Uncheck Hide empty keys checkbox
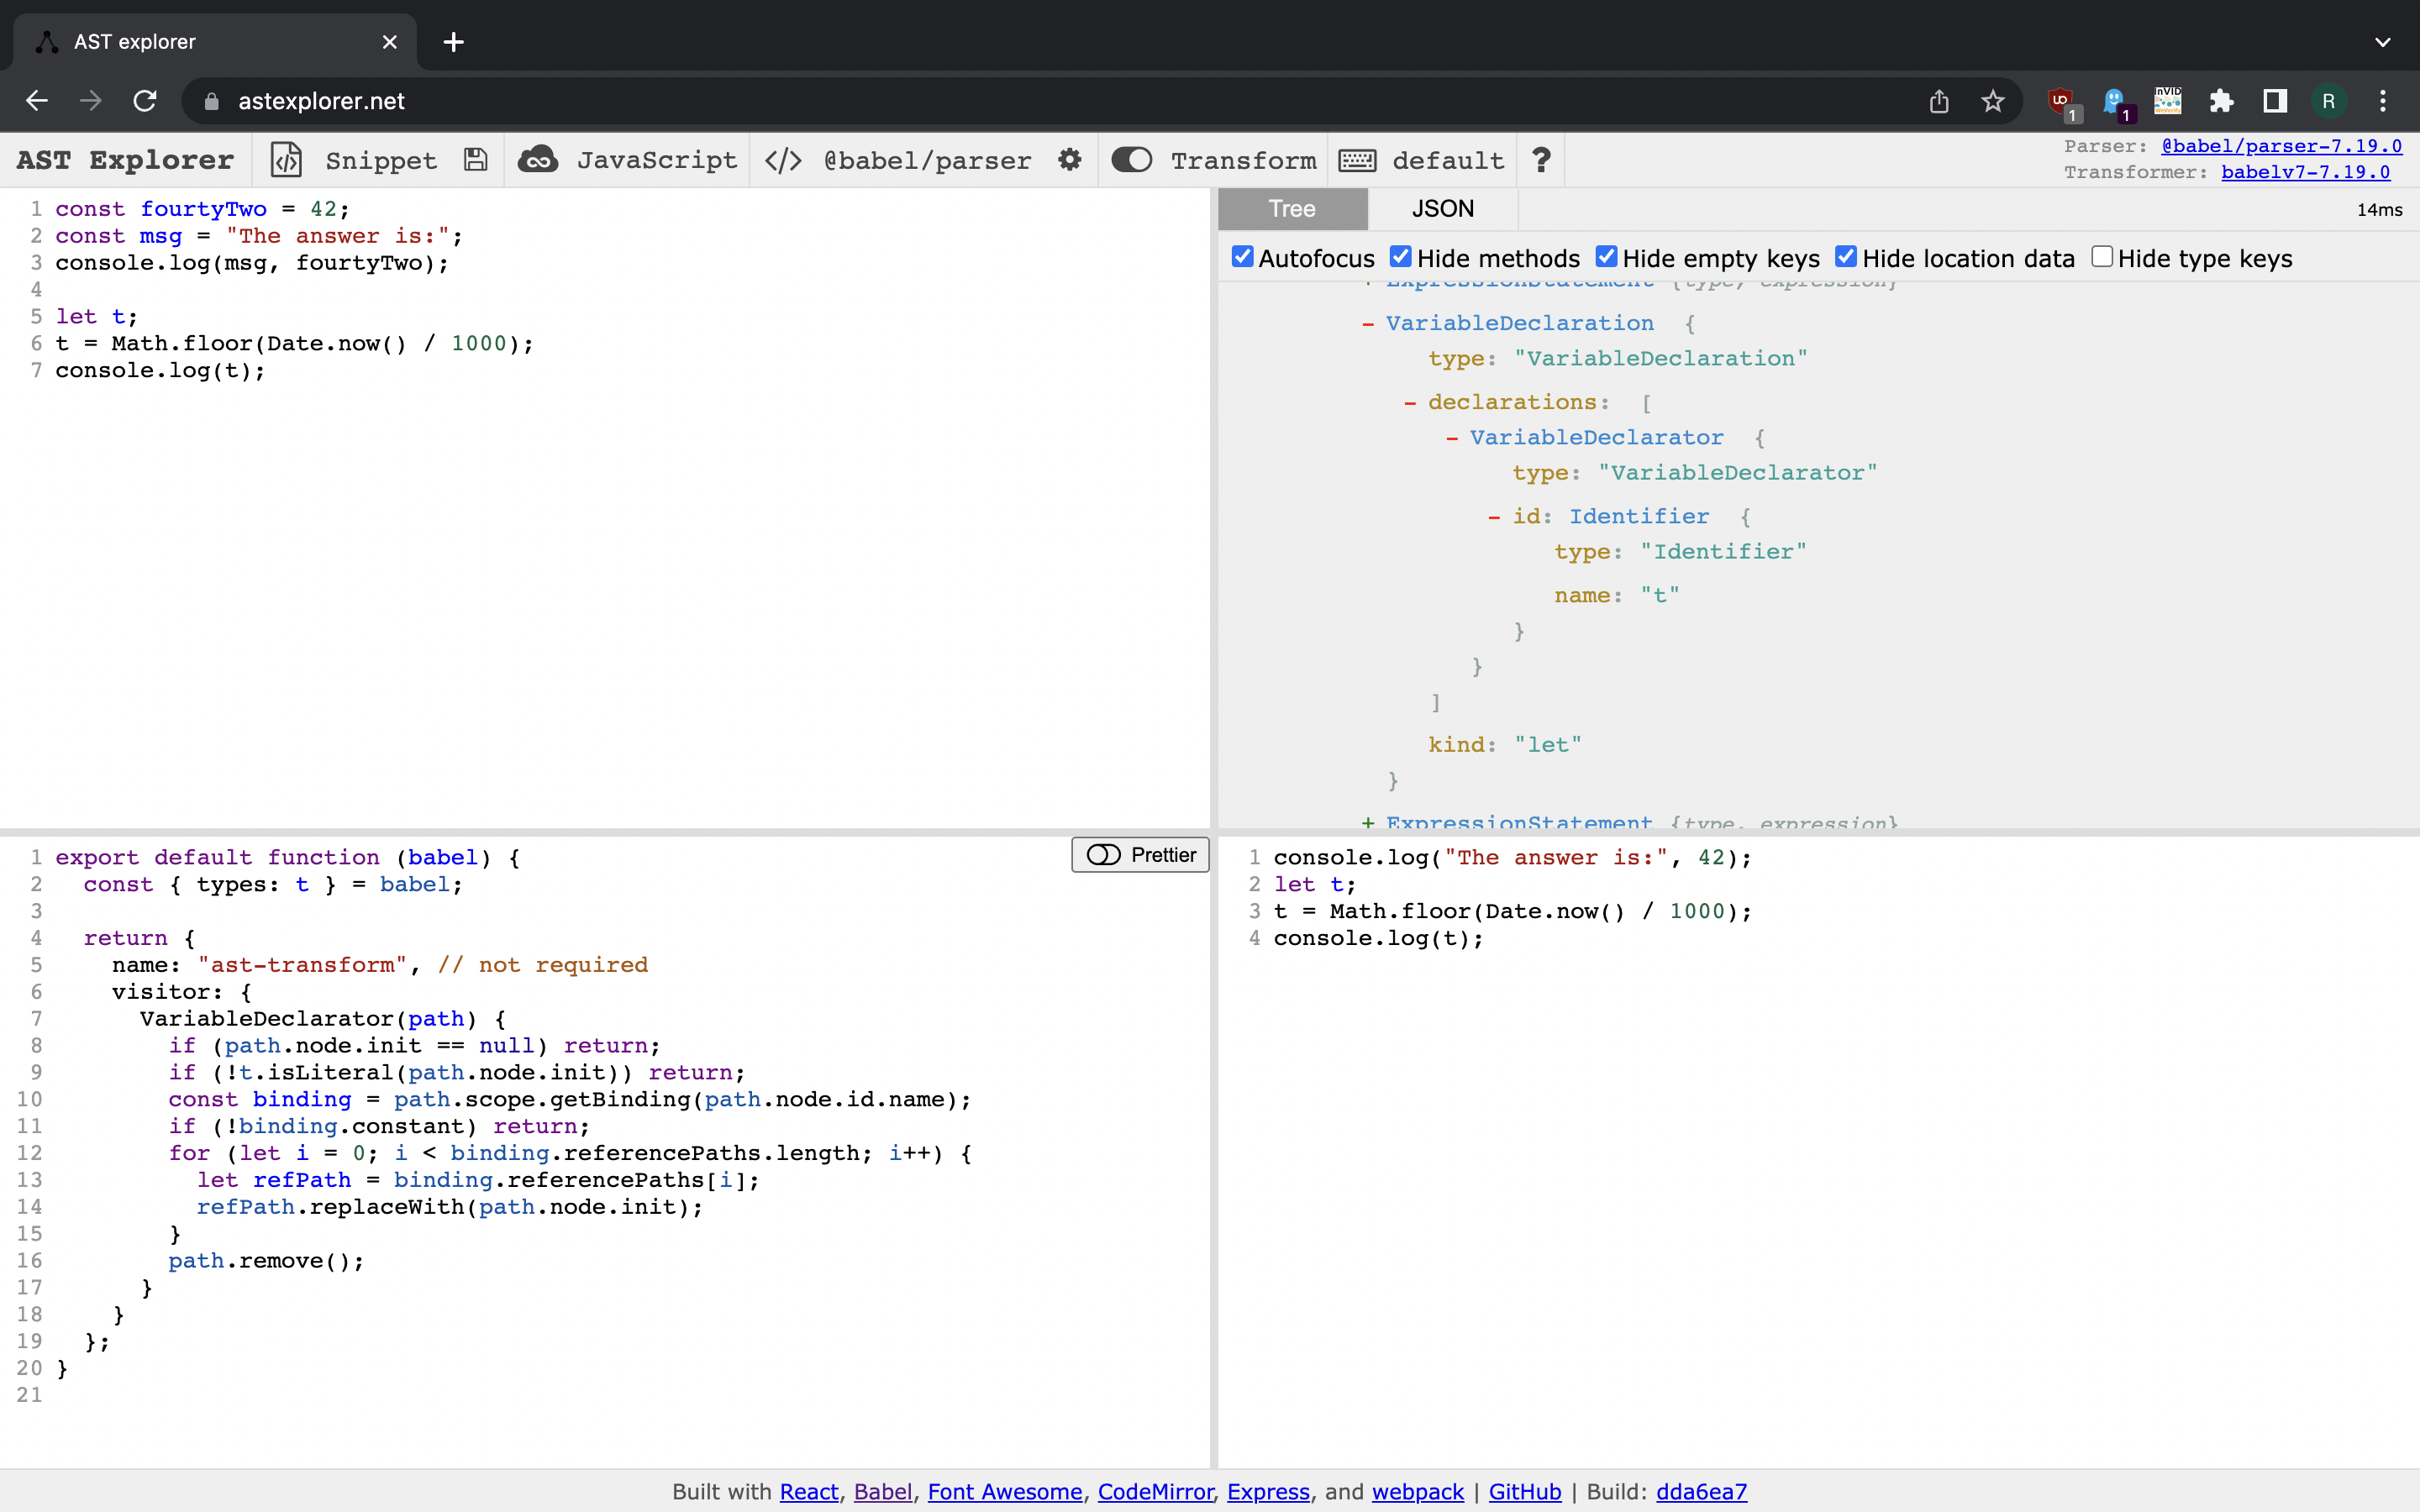 coord(1606,257)
